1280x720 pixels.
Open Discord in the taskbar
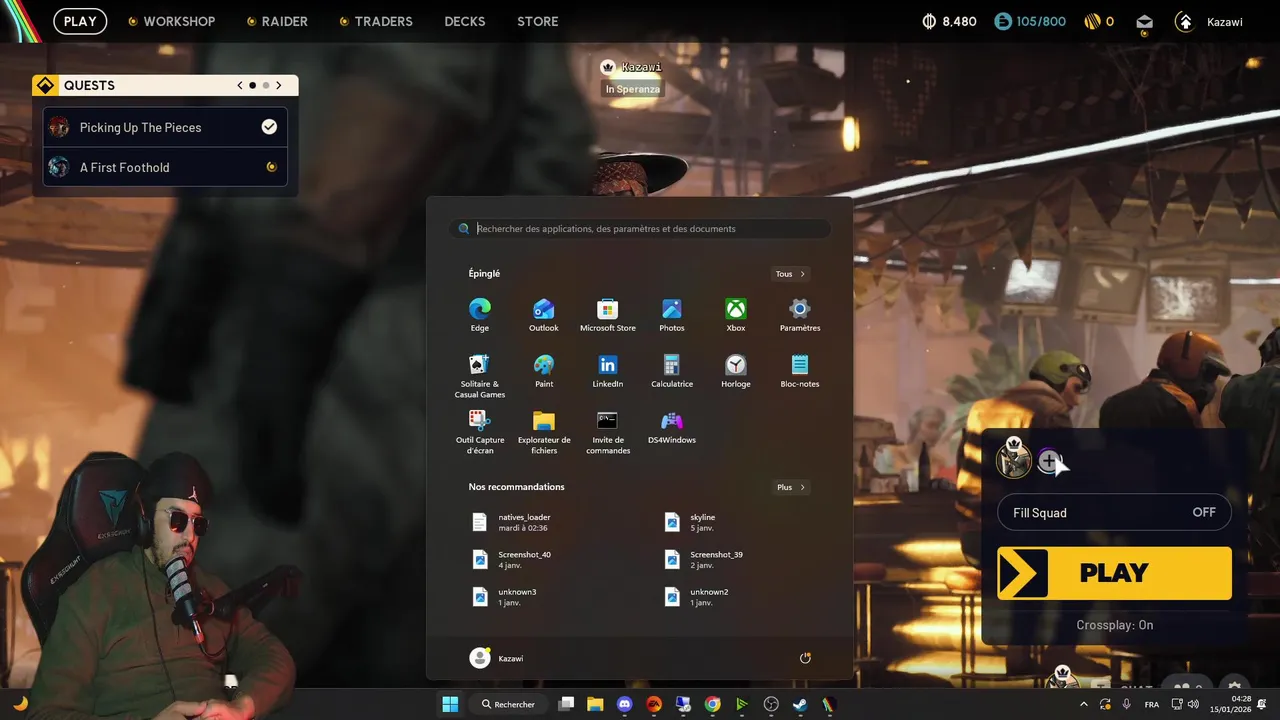click(625, 704)
